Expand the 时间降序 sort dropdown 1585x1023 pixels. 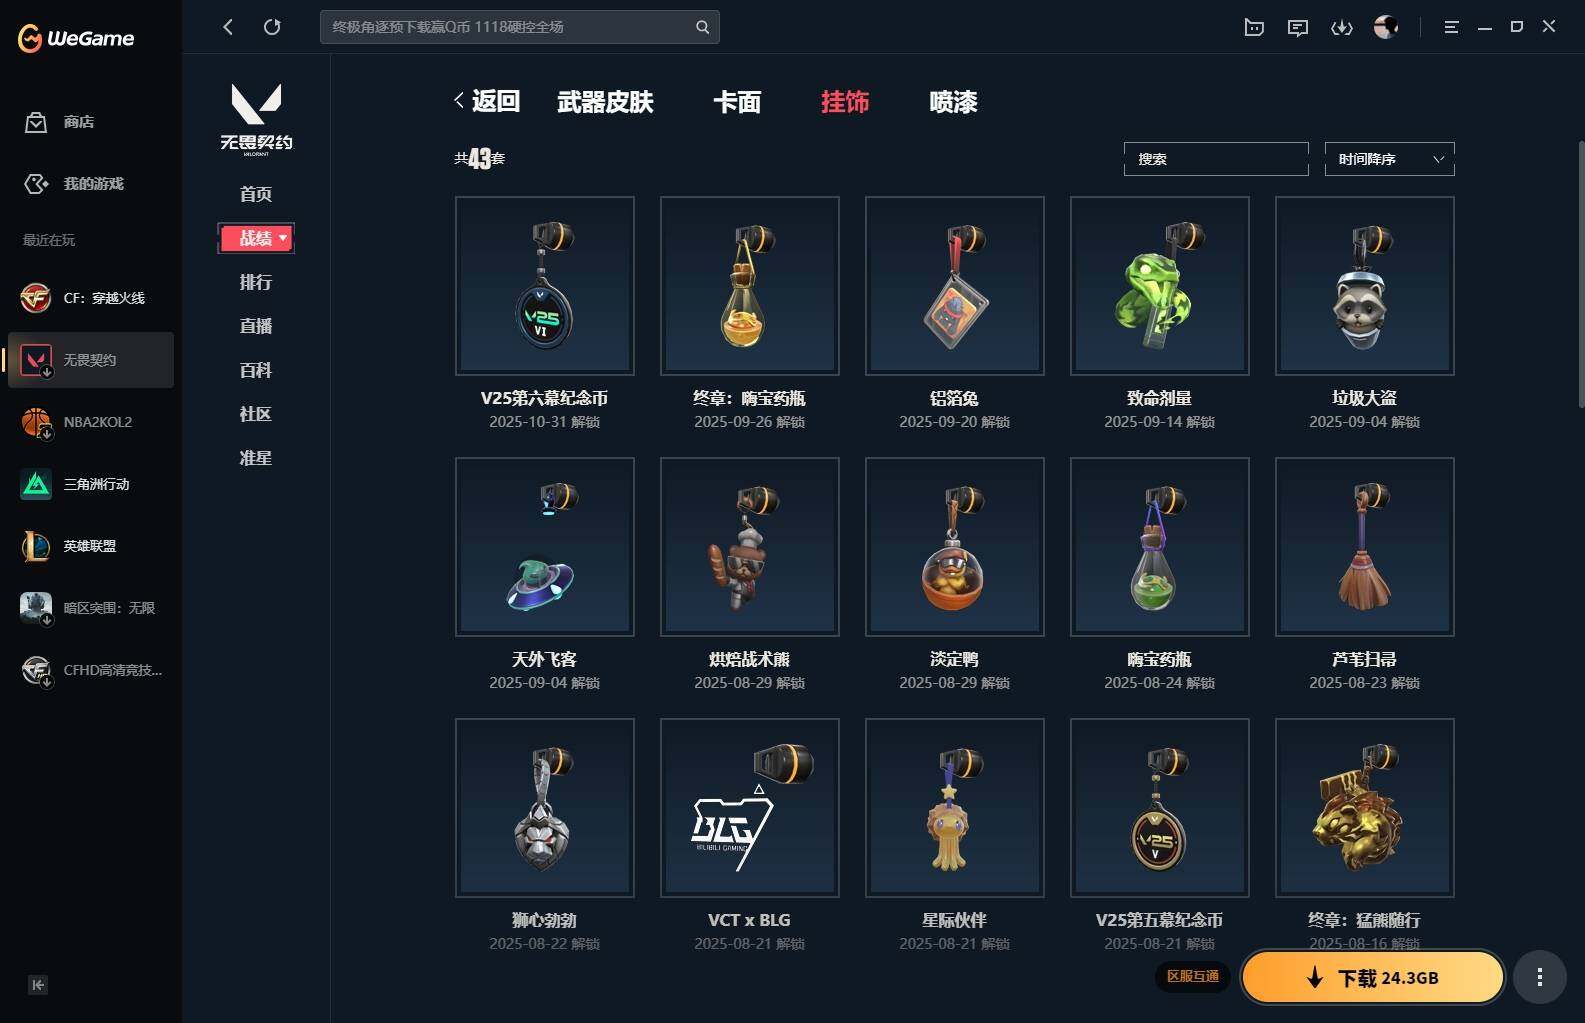1389,159
